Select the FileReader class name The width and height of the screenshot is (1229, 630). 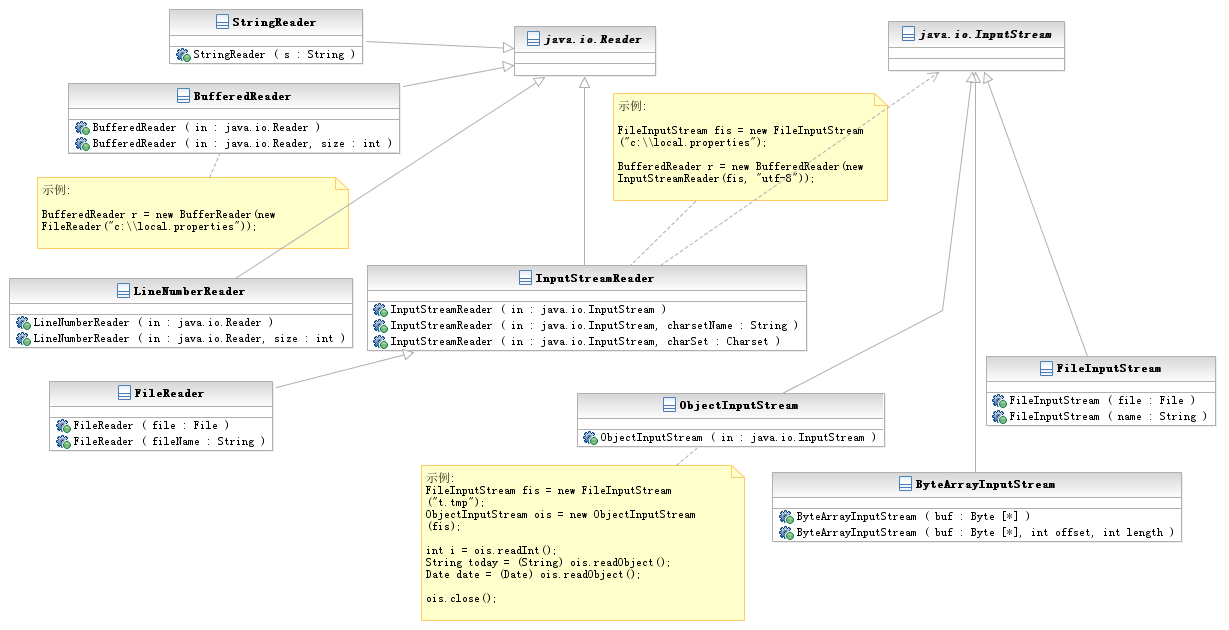tap(170, 393)
